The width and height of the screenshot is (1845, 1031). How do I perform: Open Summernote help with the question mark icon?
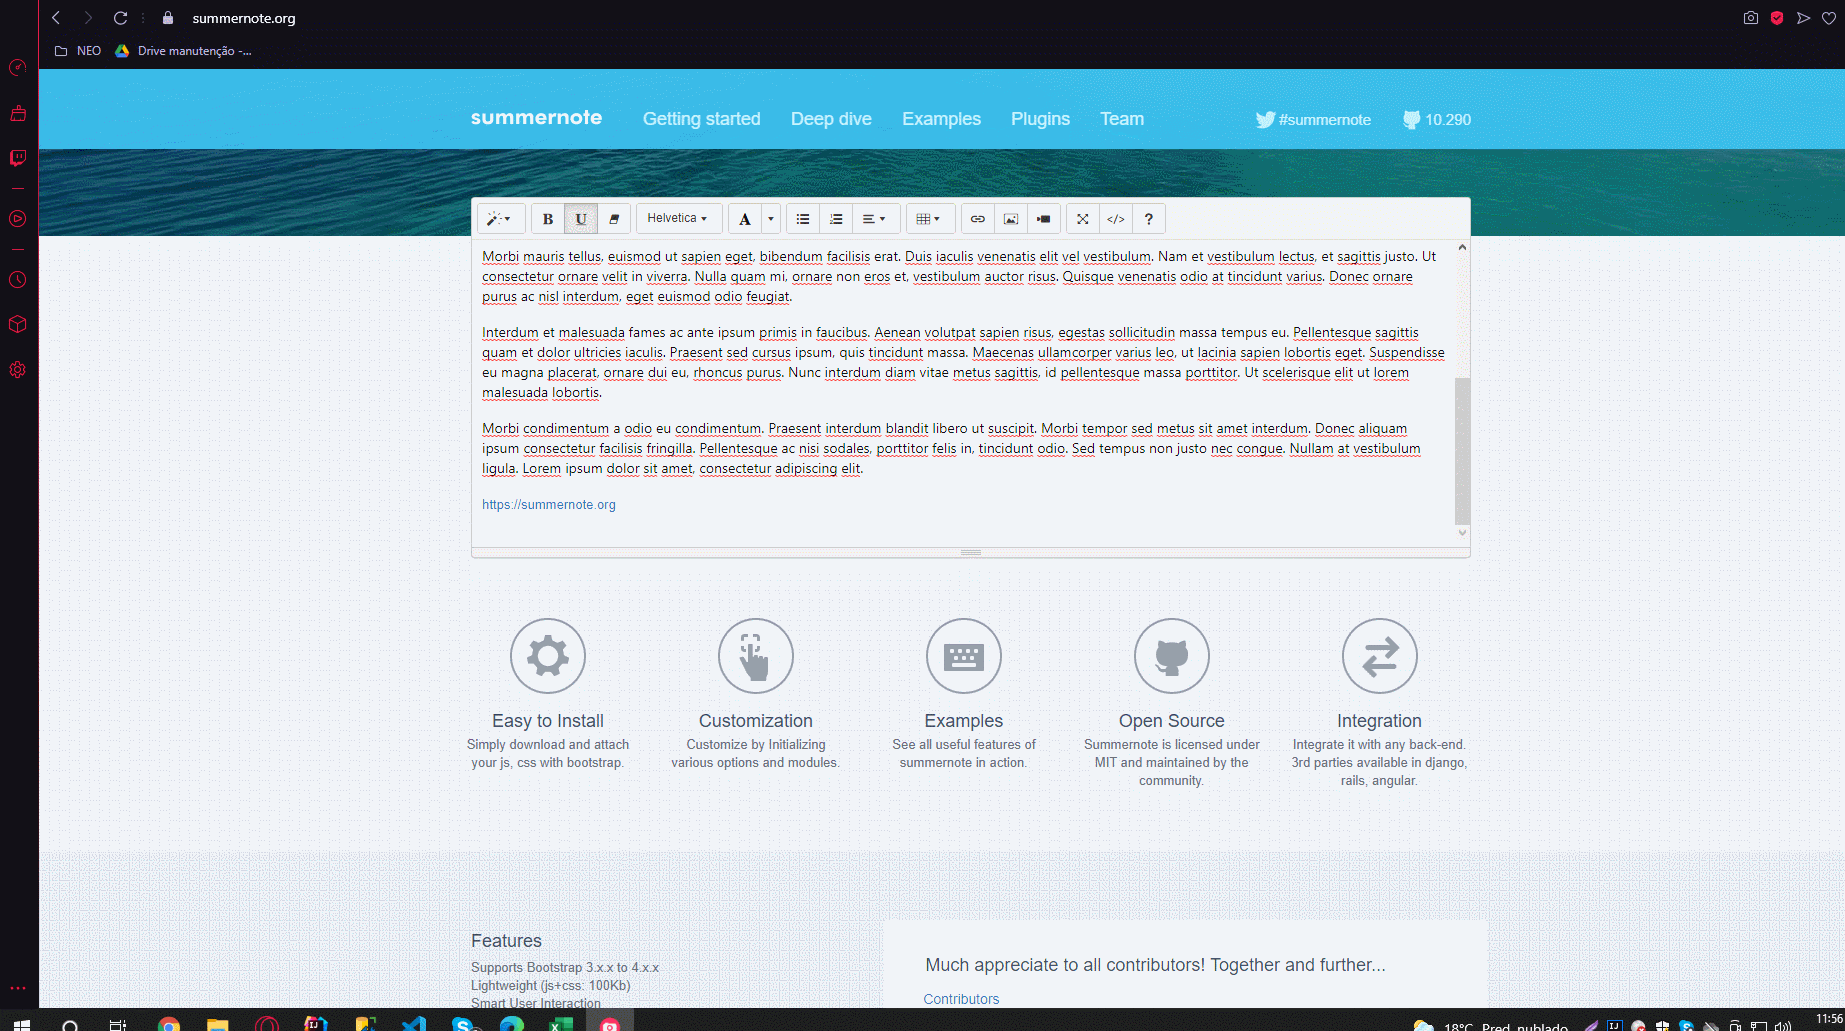[1148, 218]
